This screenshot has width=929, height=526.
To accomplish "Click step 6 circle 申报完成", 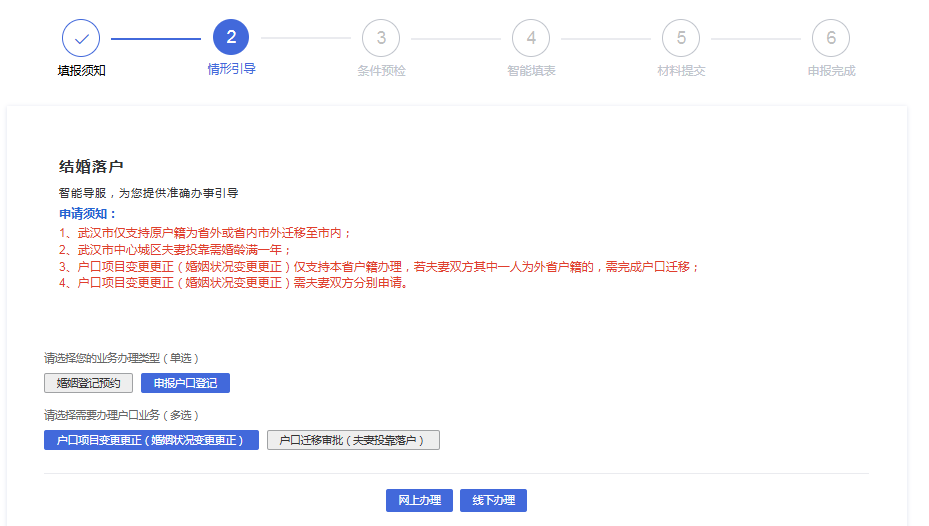I will coord(831,39).
